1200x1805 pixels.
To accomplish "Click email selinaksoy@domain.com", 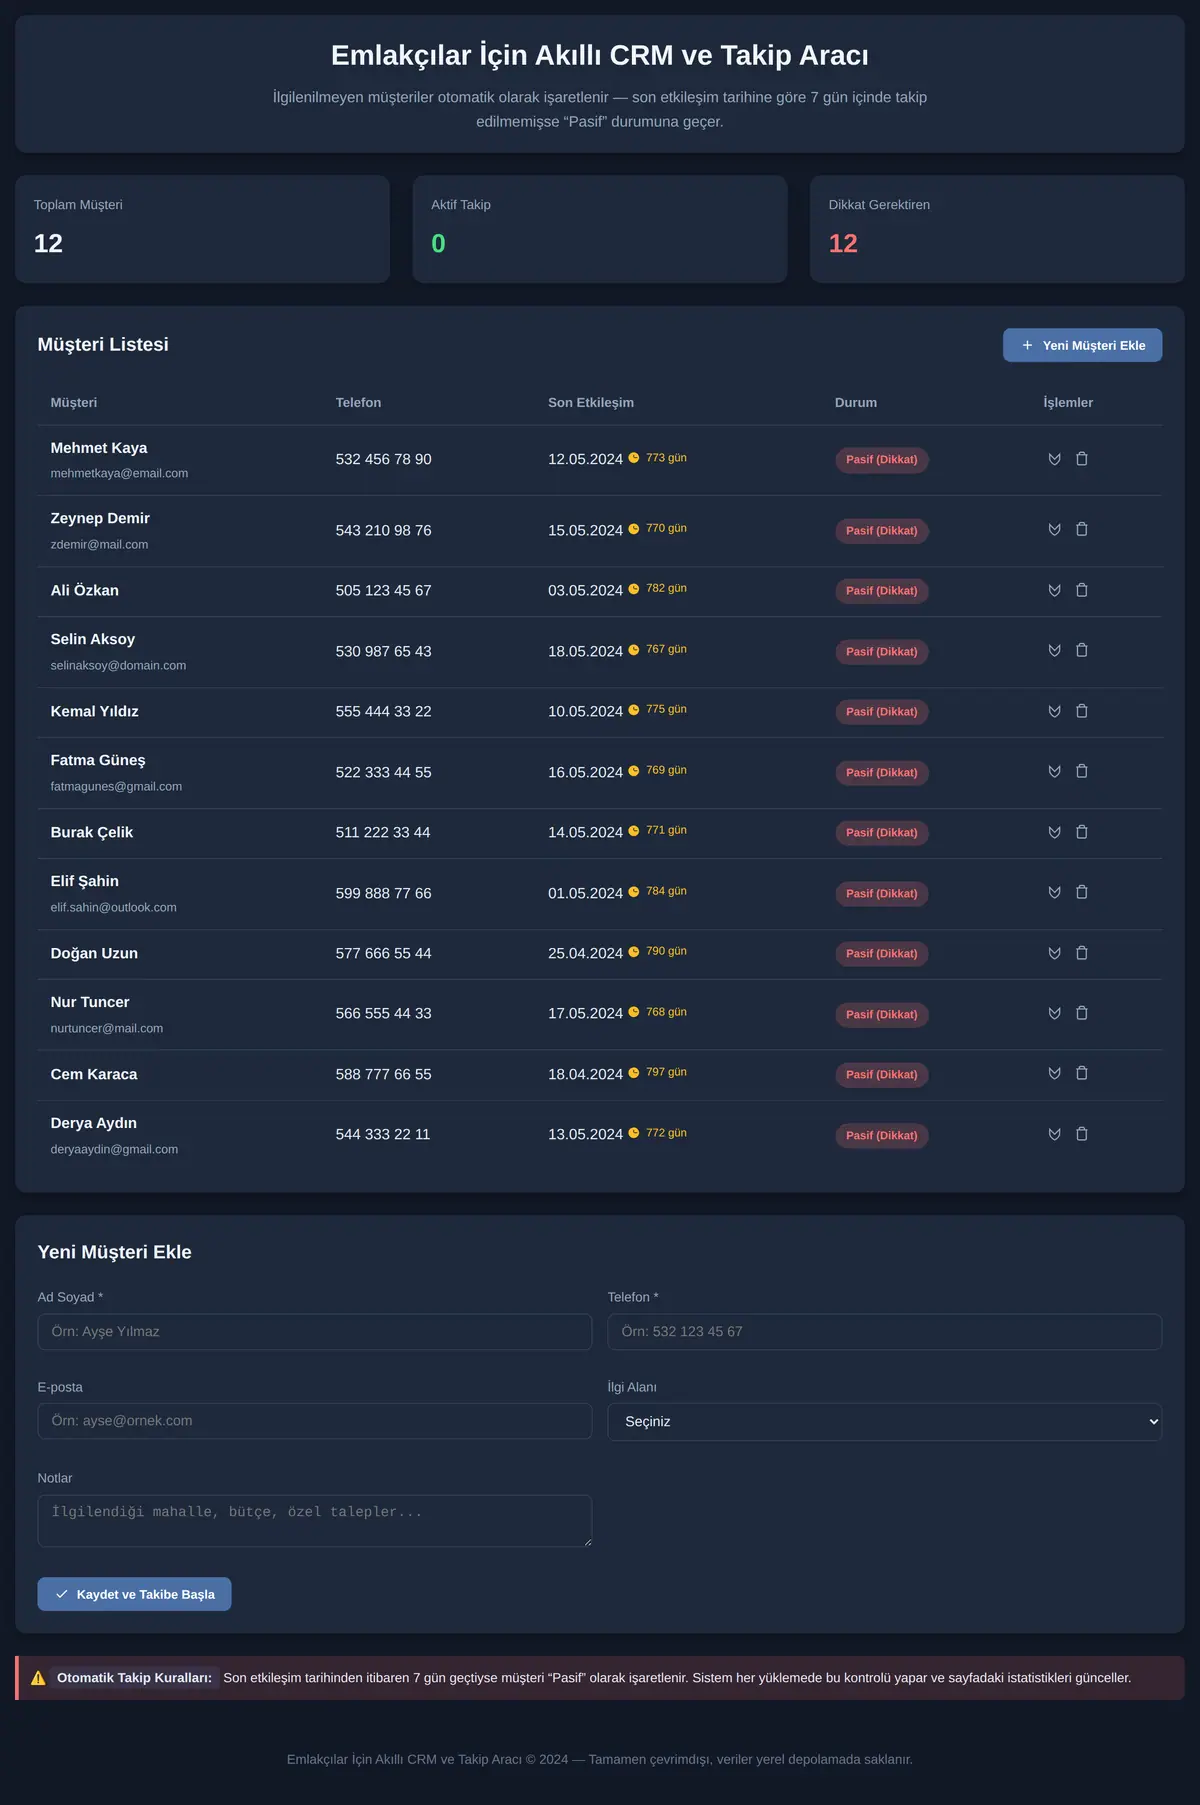I will point(118,665).
